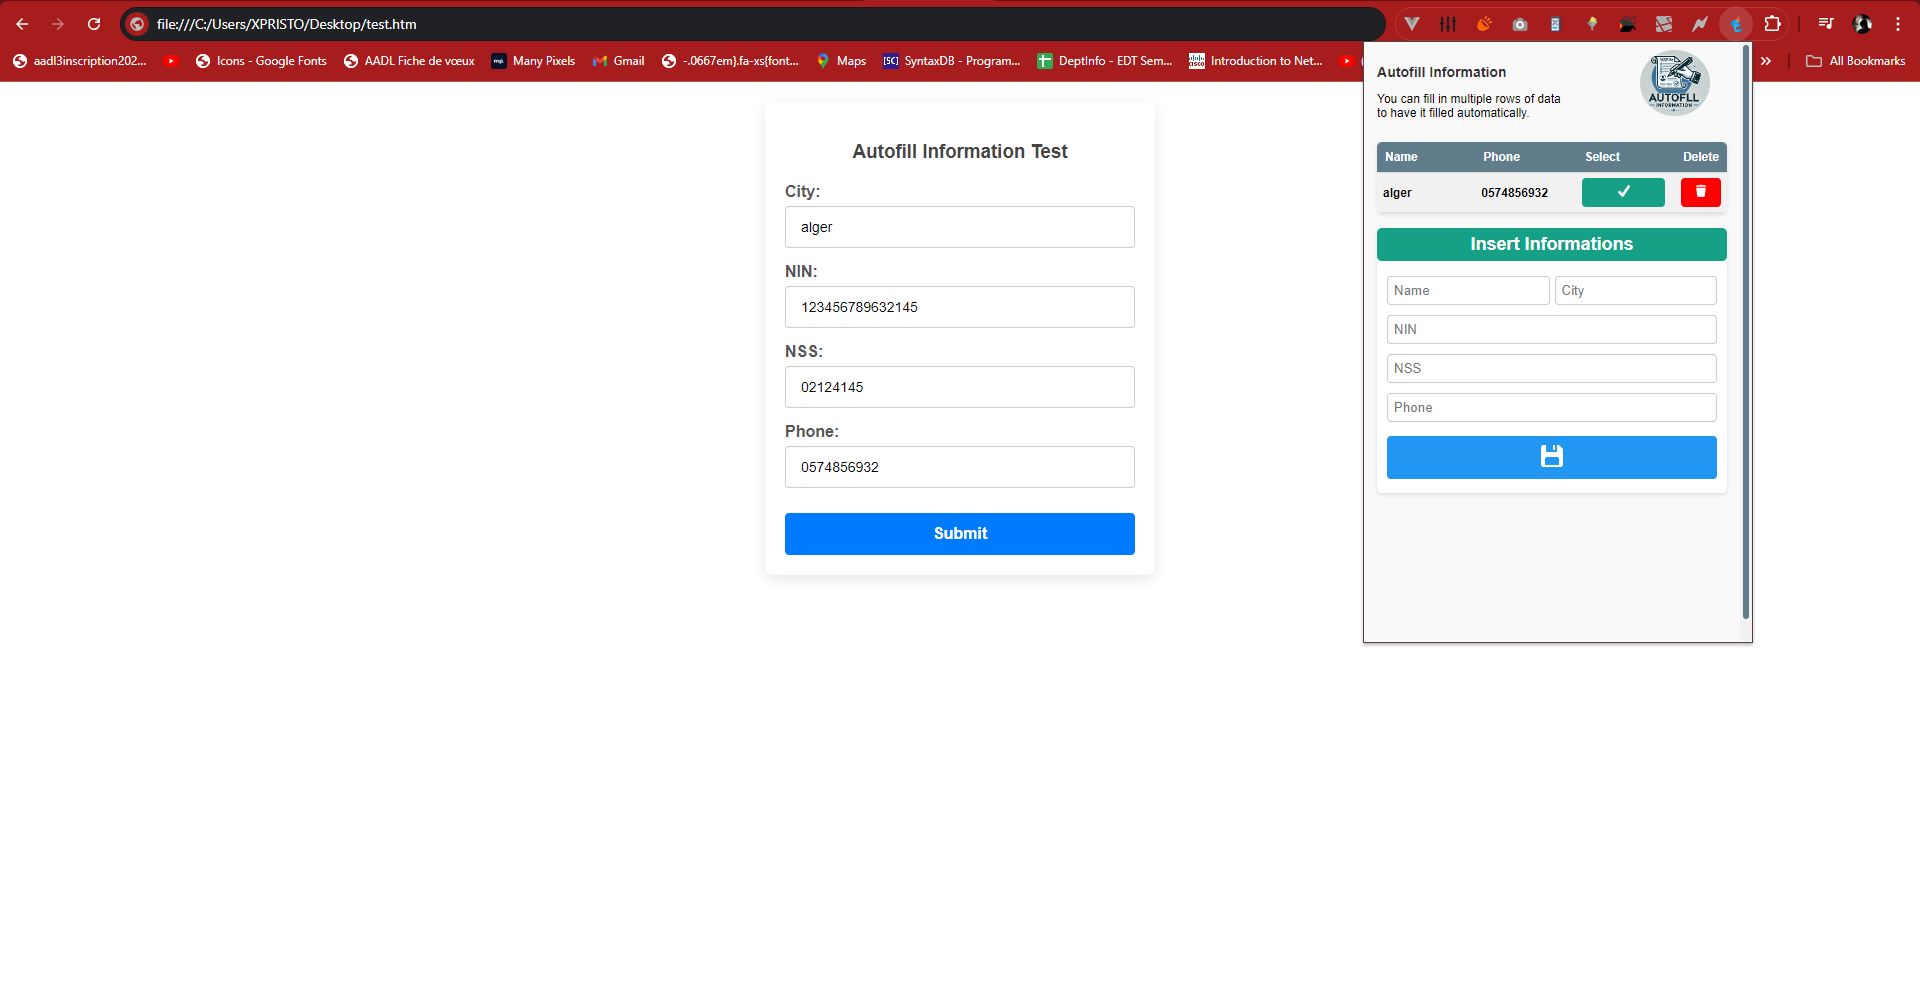Image resolution: width=1920 pixels, height=996 pixels.
Task: Go back to the previous page
Action: [22, 24]
